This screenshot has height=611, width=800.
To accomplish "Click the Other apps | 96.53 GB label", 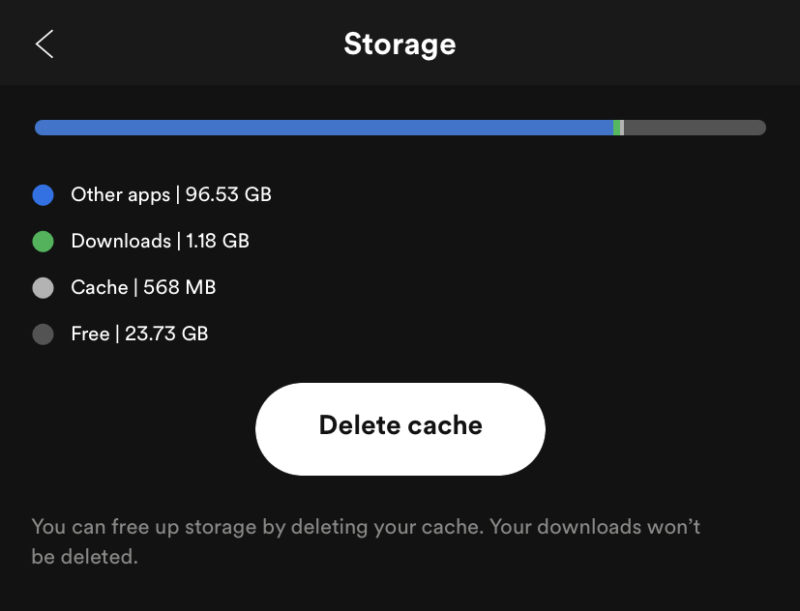I will [170, 194].
